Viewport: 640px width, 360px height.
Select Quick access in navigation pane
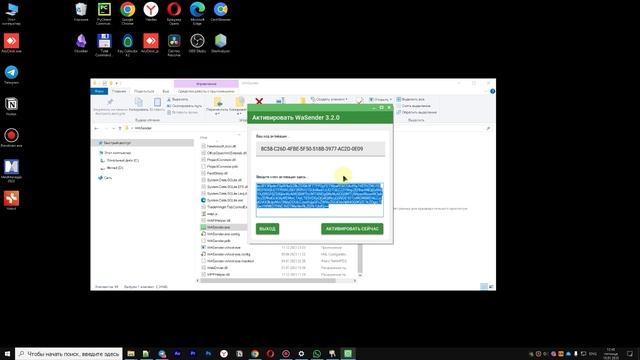click(x=142, y=143)
